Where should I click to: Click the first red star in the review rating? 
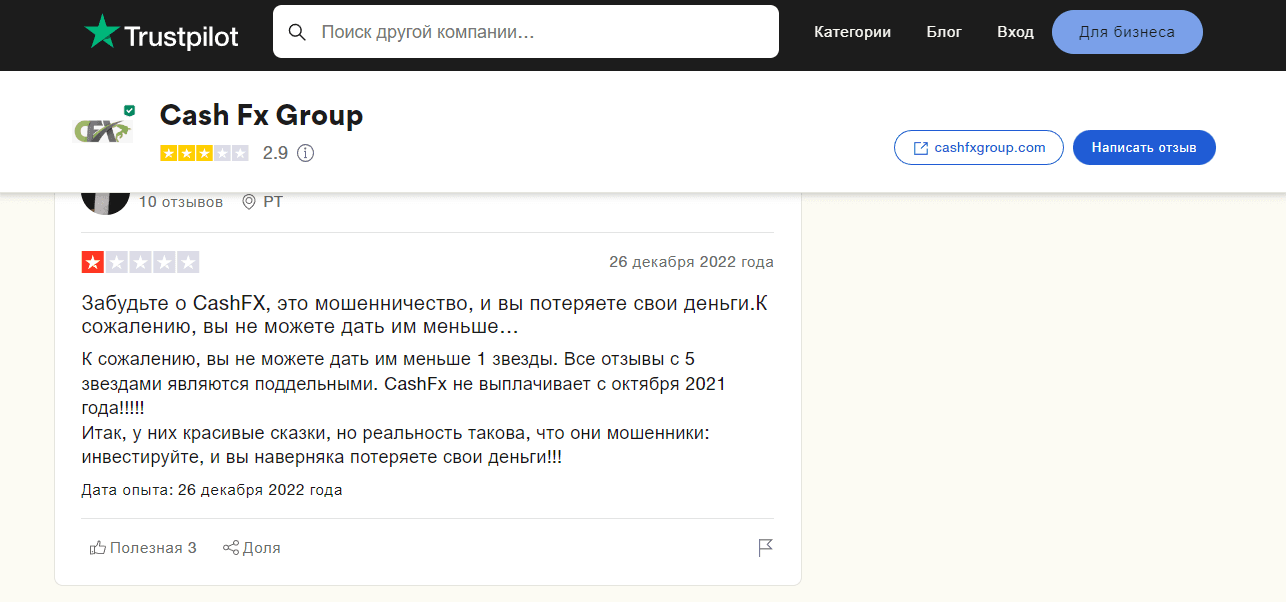[x=90, y=262]
